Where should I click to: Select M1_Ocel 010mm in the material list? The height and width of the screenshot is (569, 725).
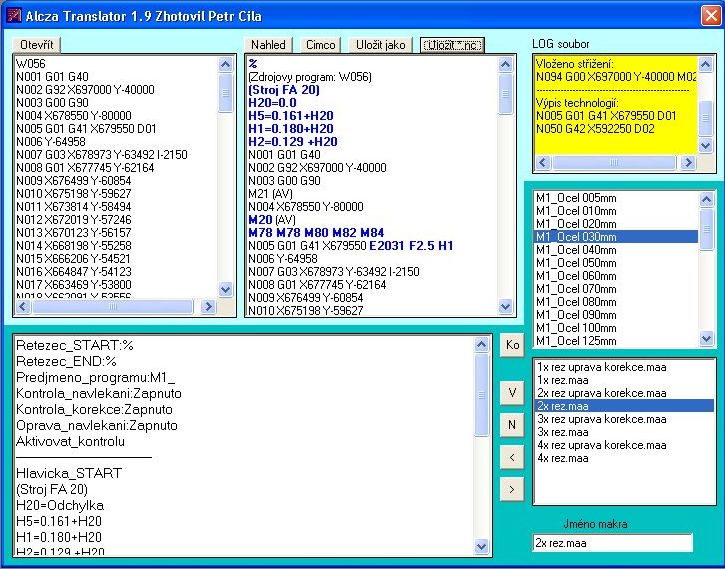click(x=615, y=211)
